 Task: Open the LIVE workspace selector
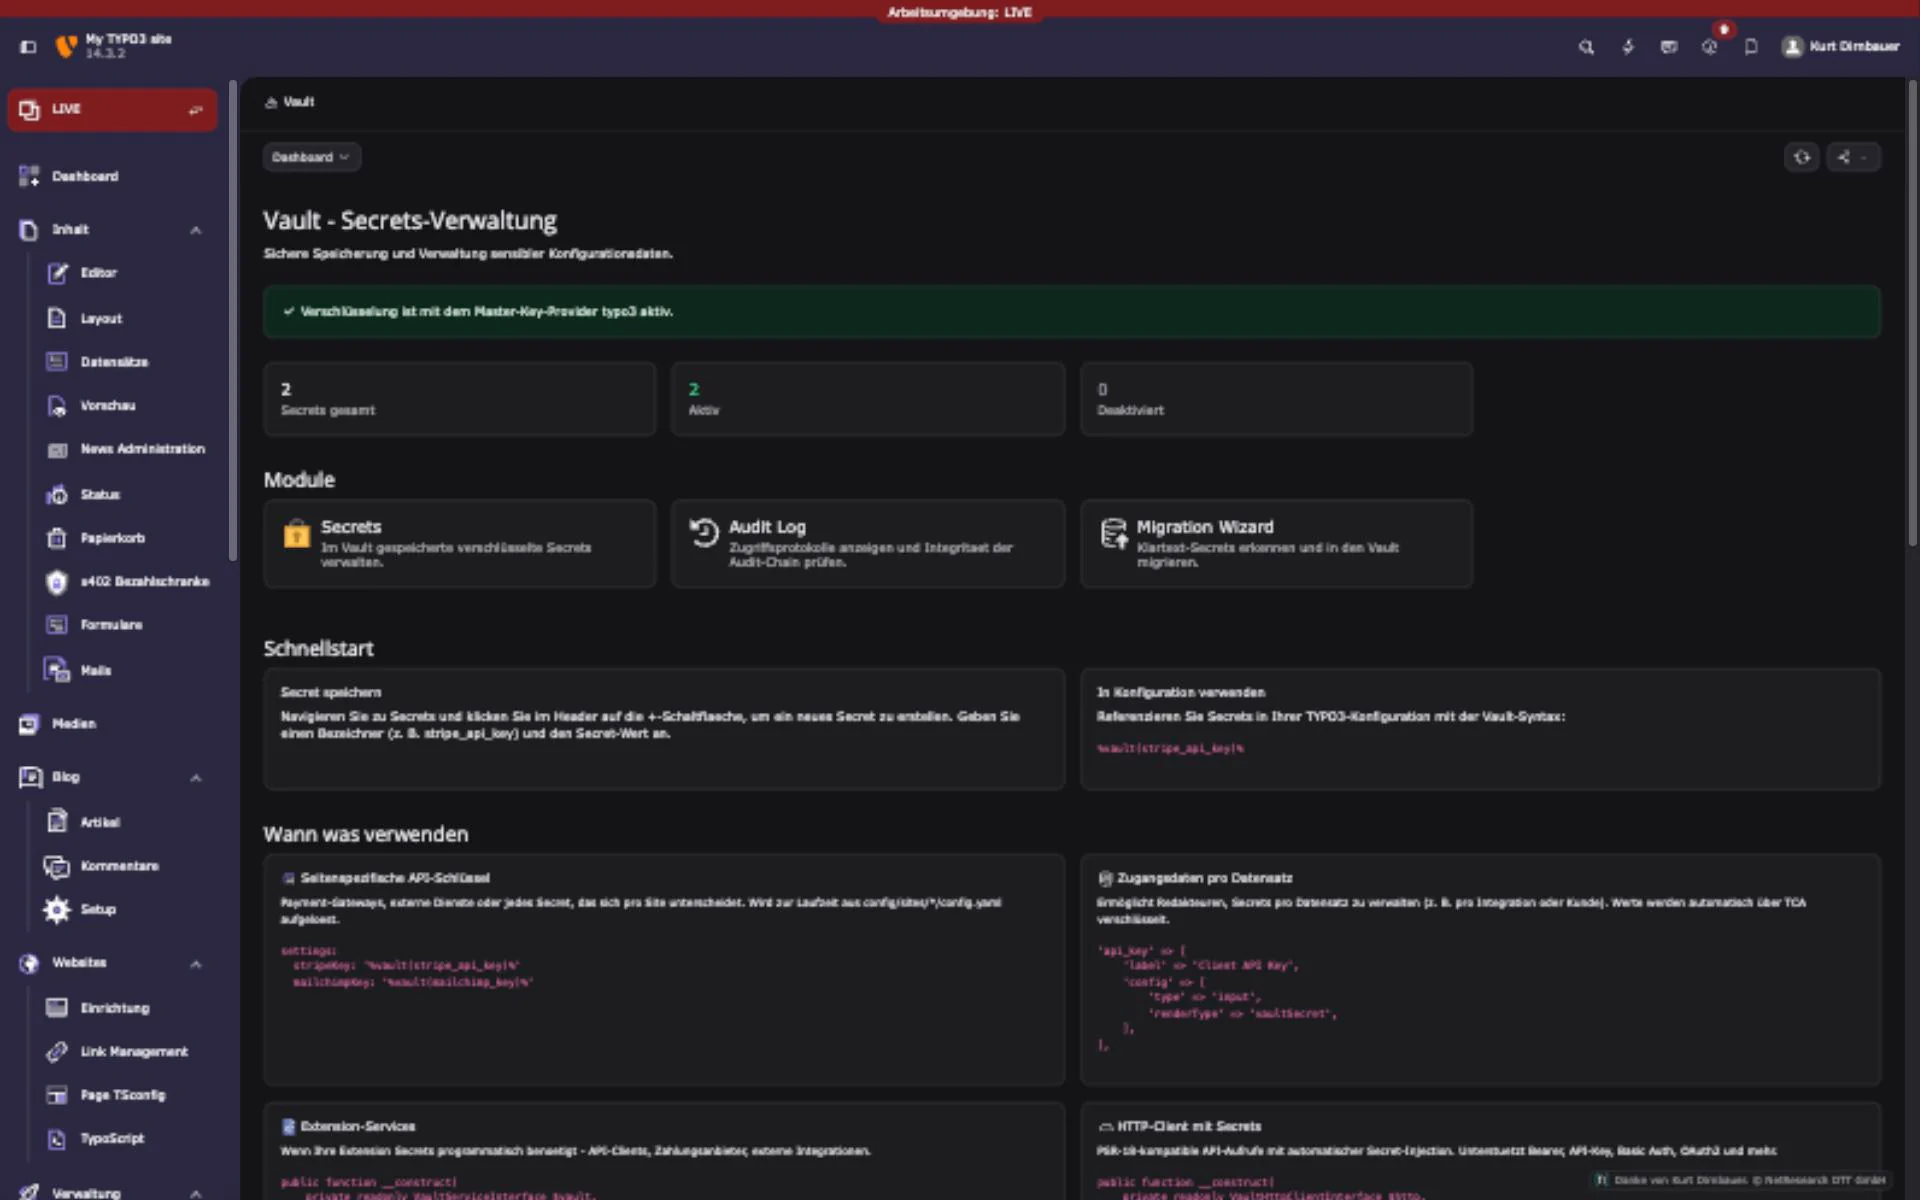coord(112,110)
